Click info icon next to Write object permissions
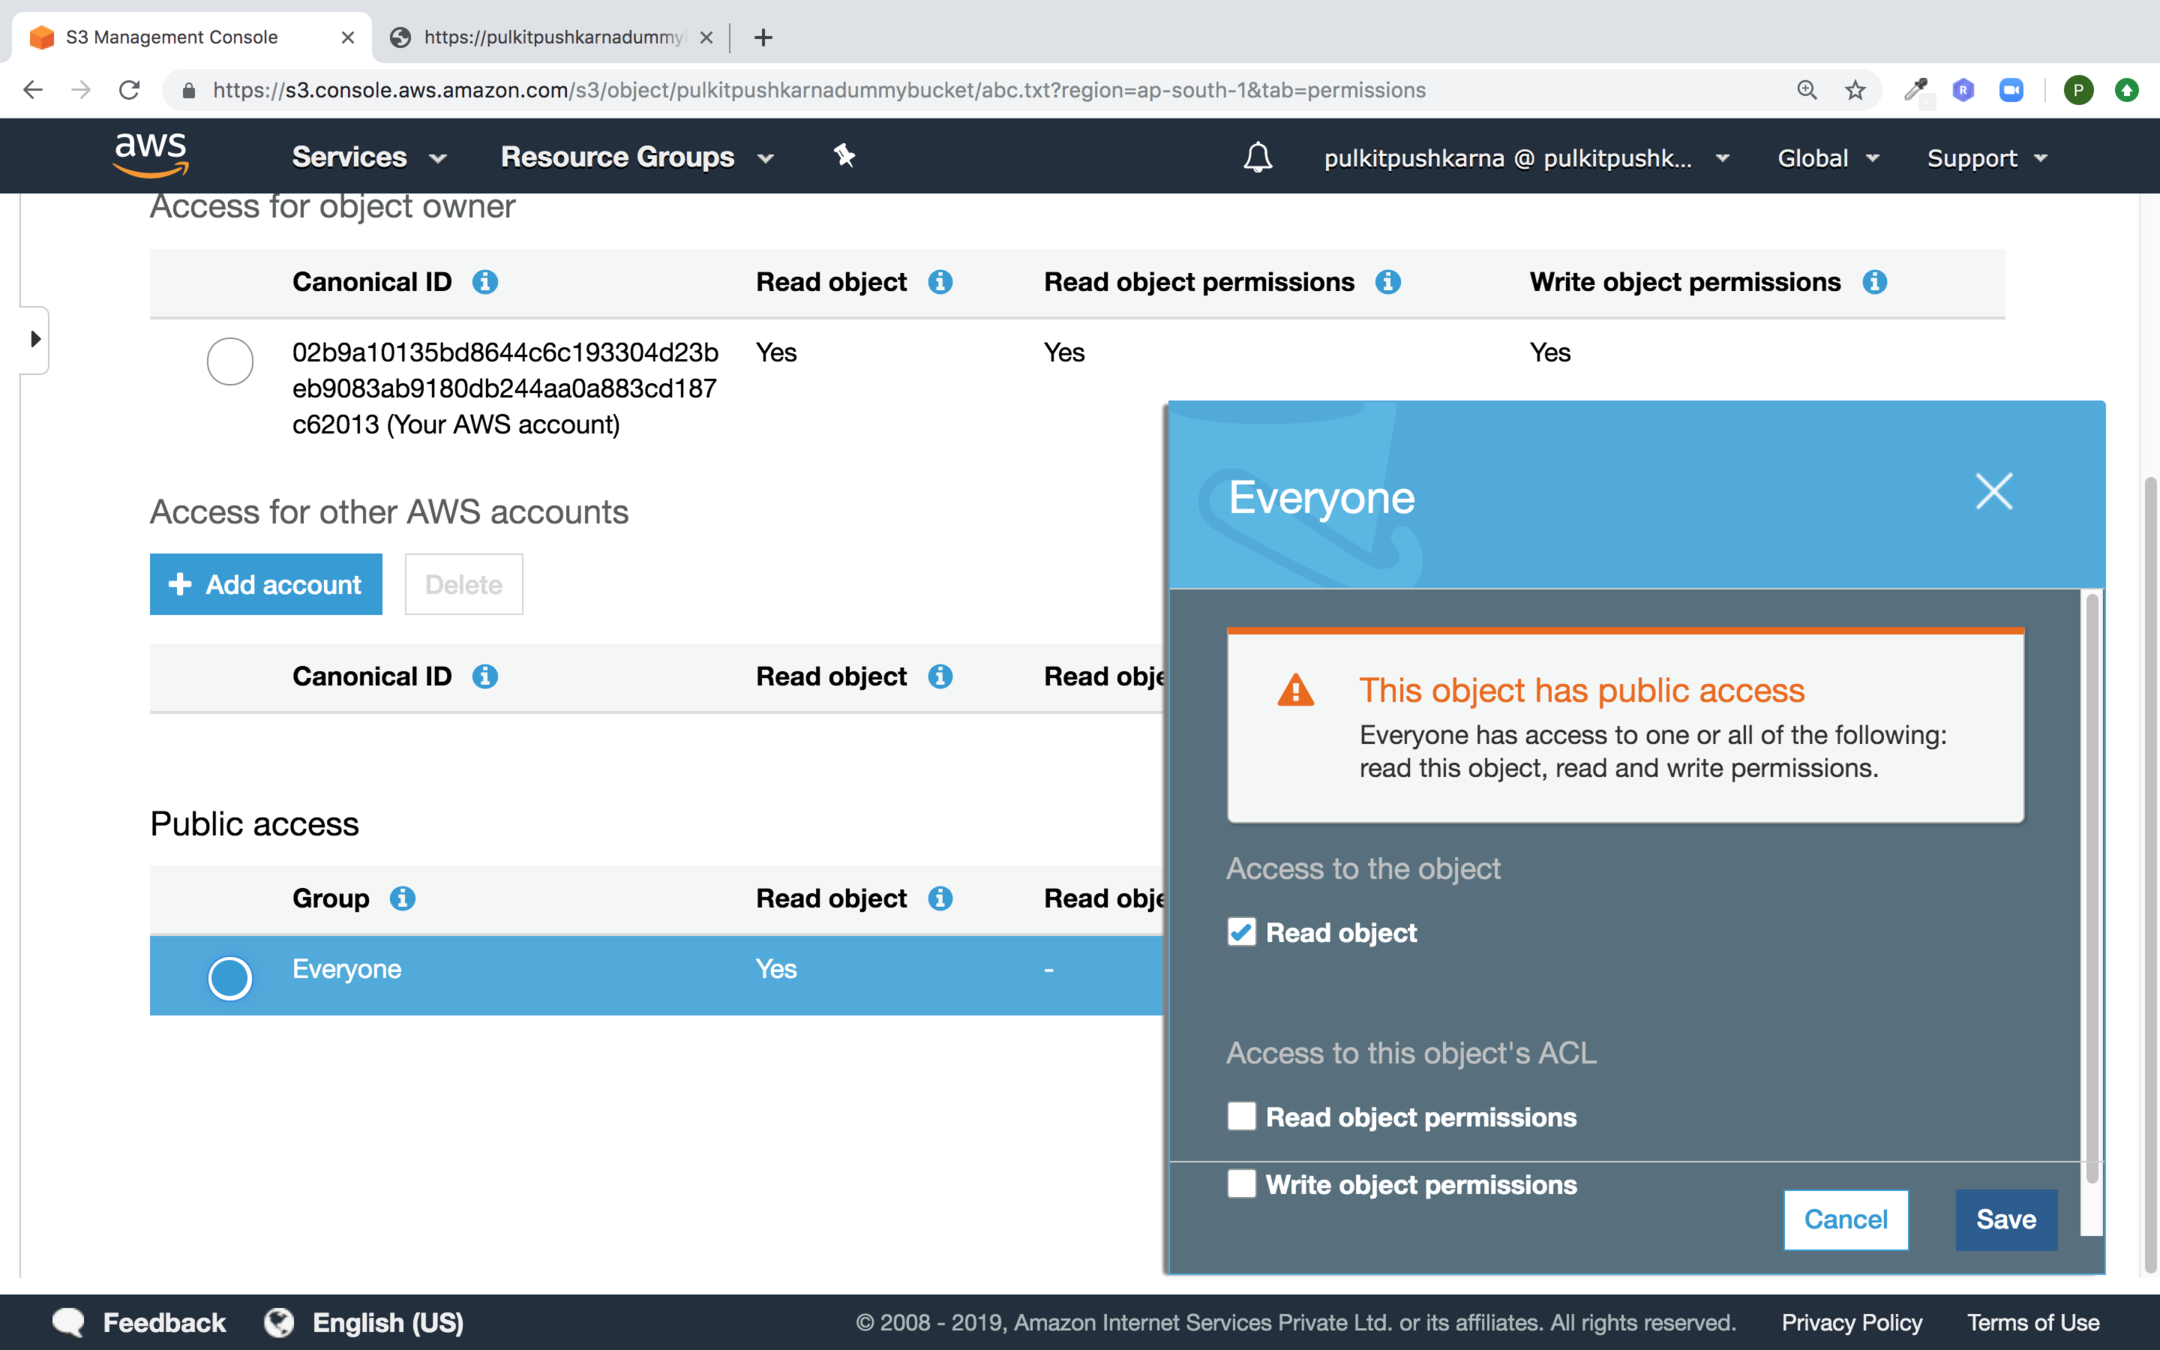The width and height of the screenshot is (2160, 1350). [1874, 282]
